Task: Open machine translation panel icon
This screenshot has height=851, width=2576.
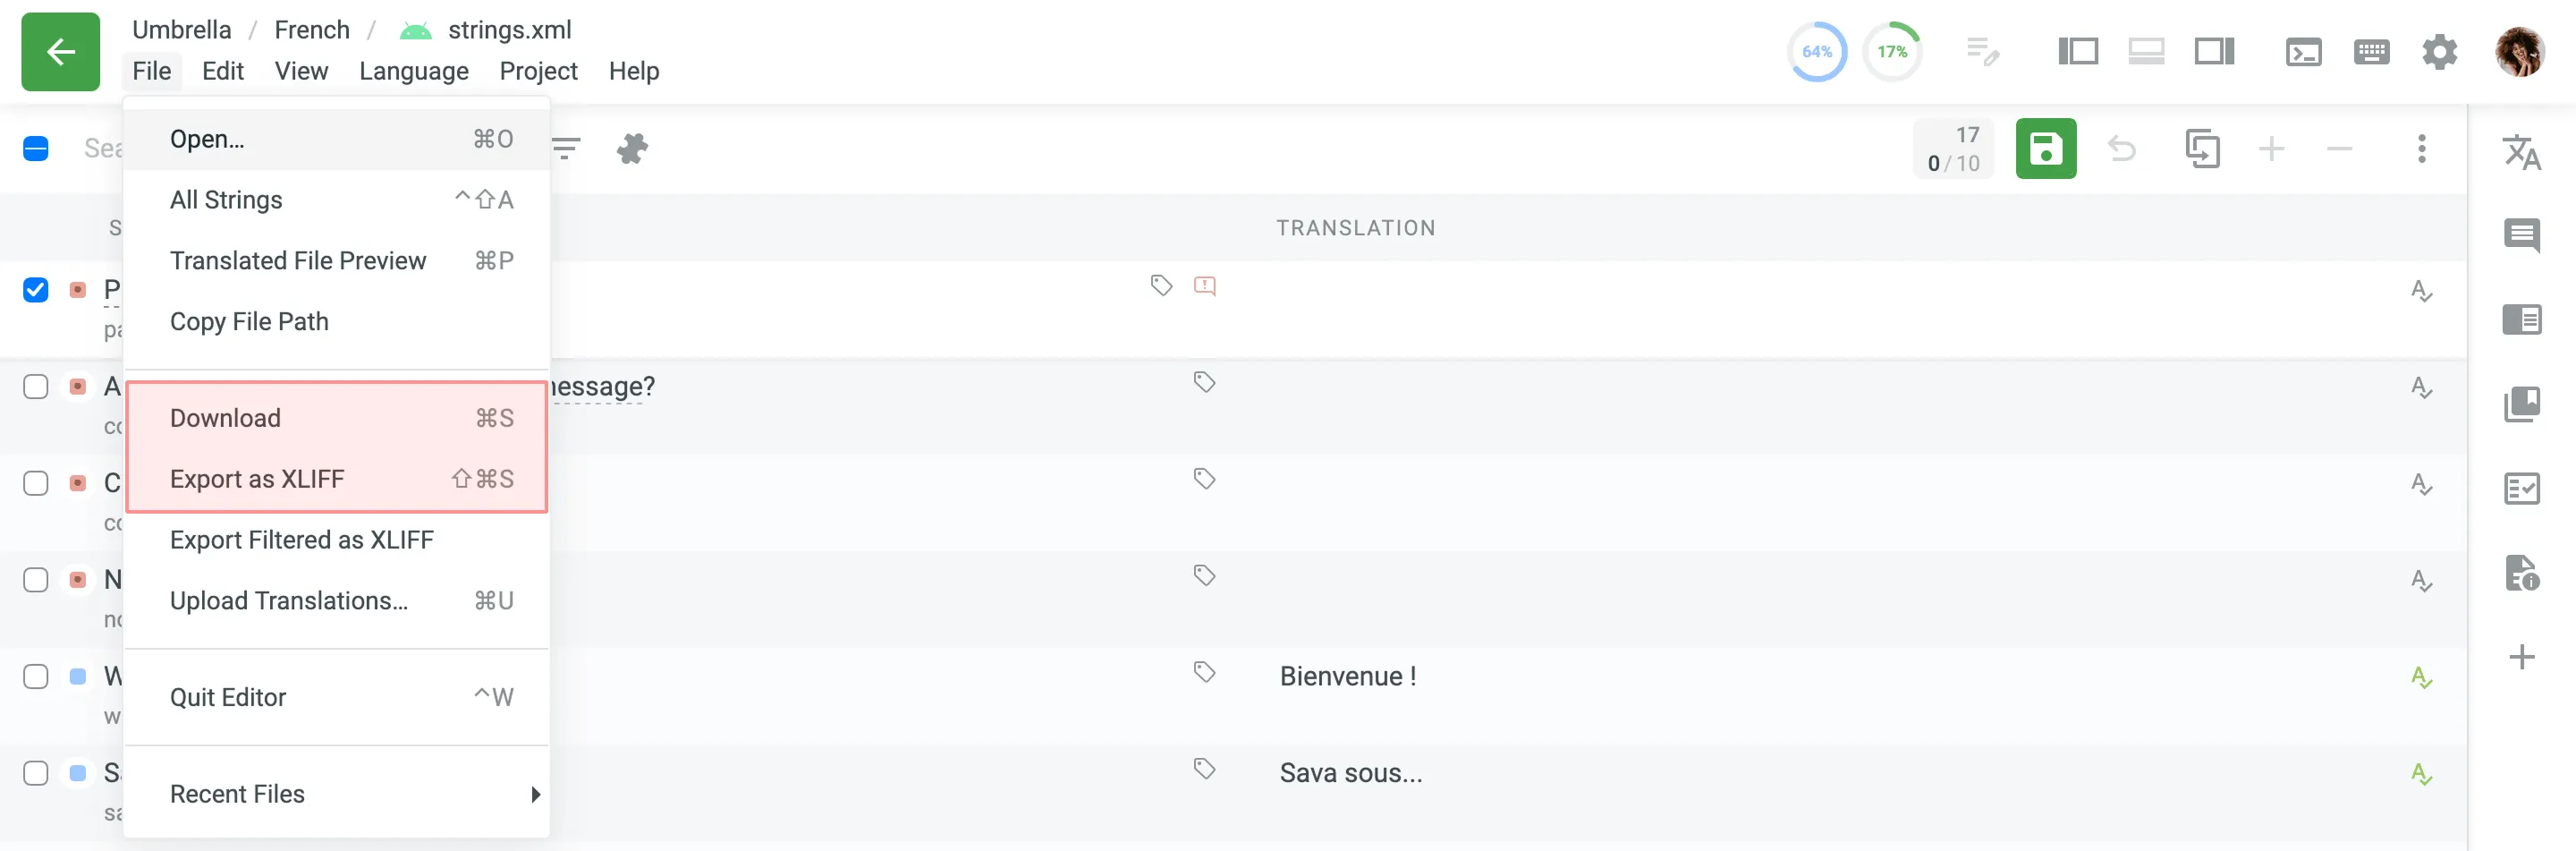Action: (x=2521, y=152)
